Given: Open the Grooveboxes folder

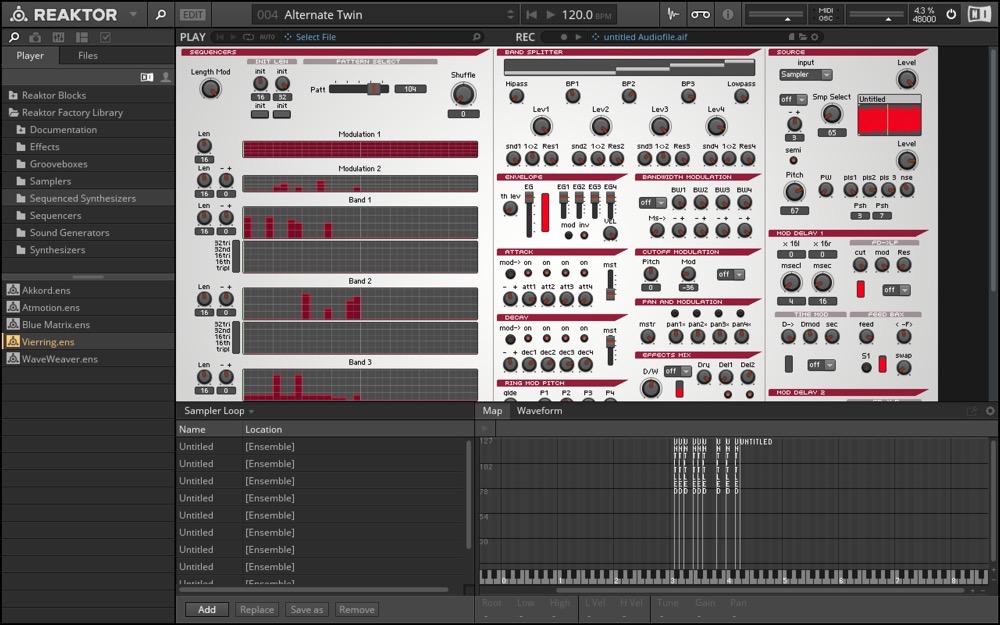Looking at the screenshot, I should 59,164.
